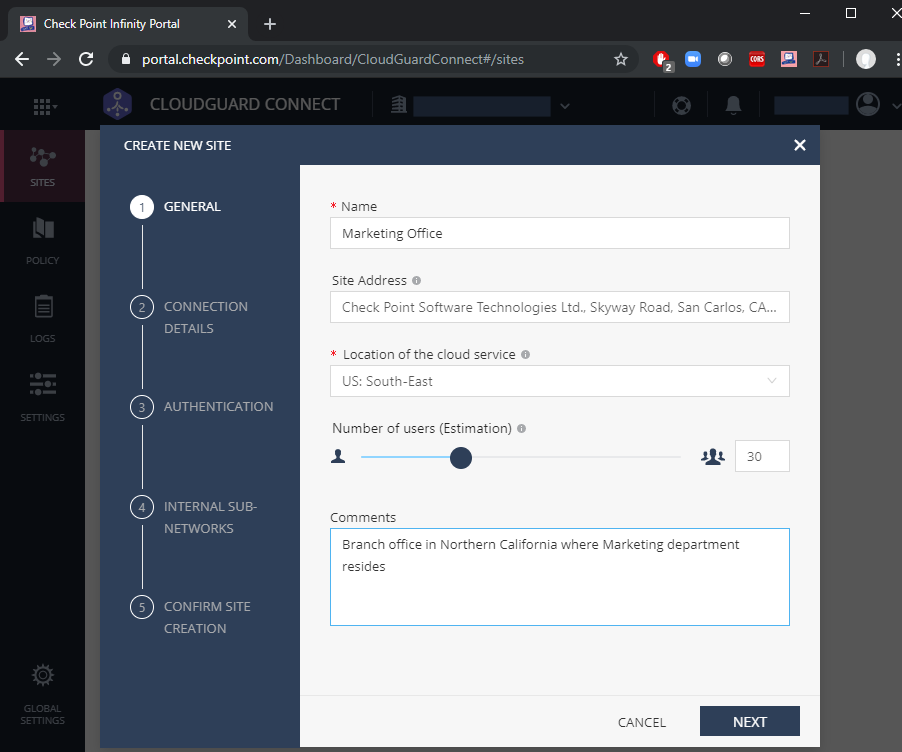Image resolution: width=902 pixels, height=752 pixels.
Task: Click the notification bell icon
Action: pos(733,105)
